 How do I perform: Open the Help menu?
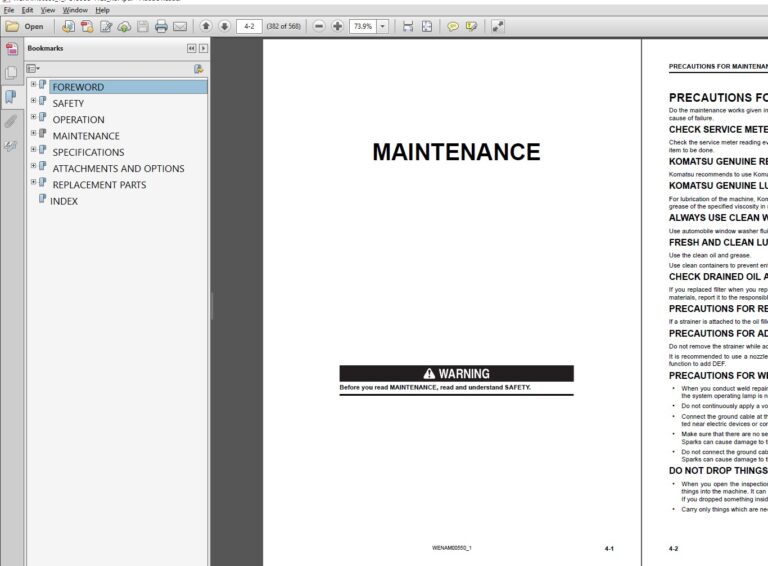102,10
